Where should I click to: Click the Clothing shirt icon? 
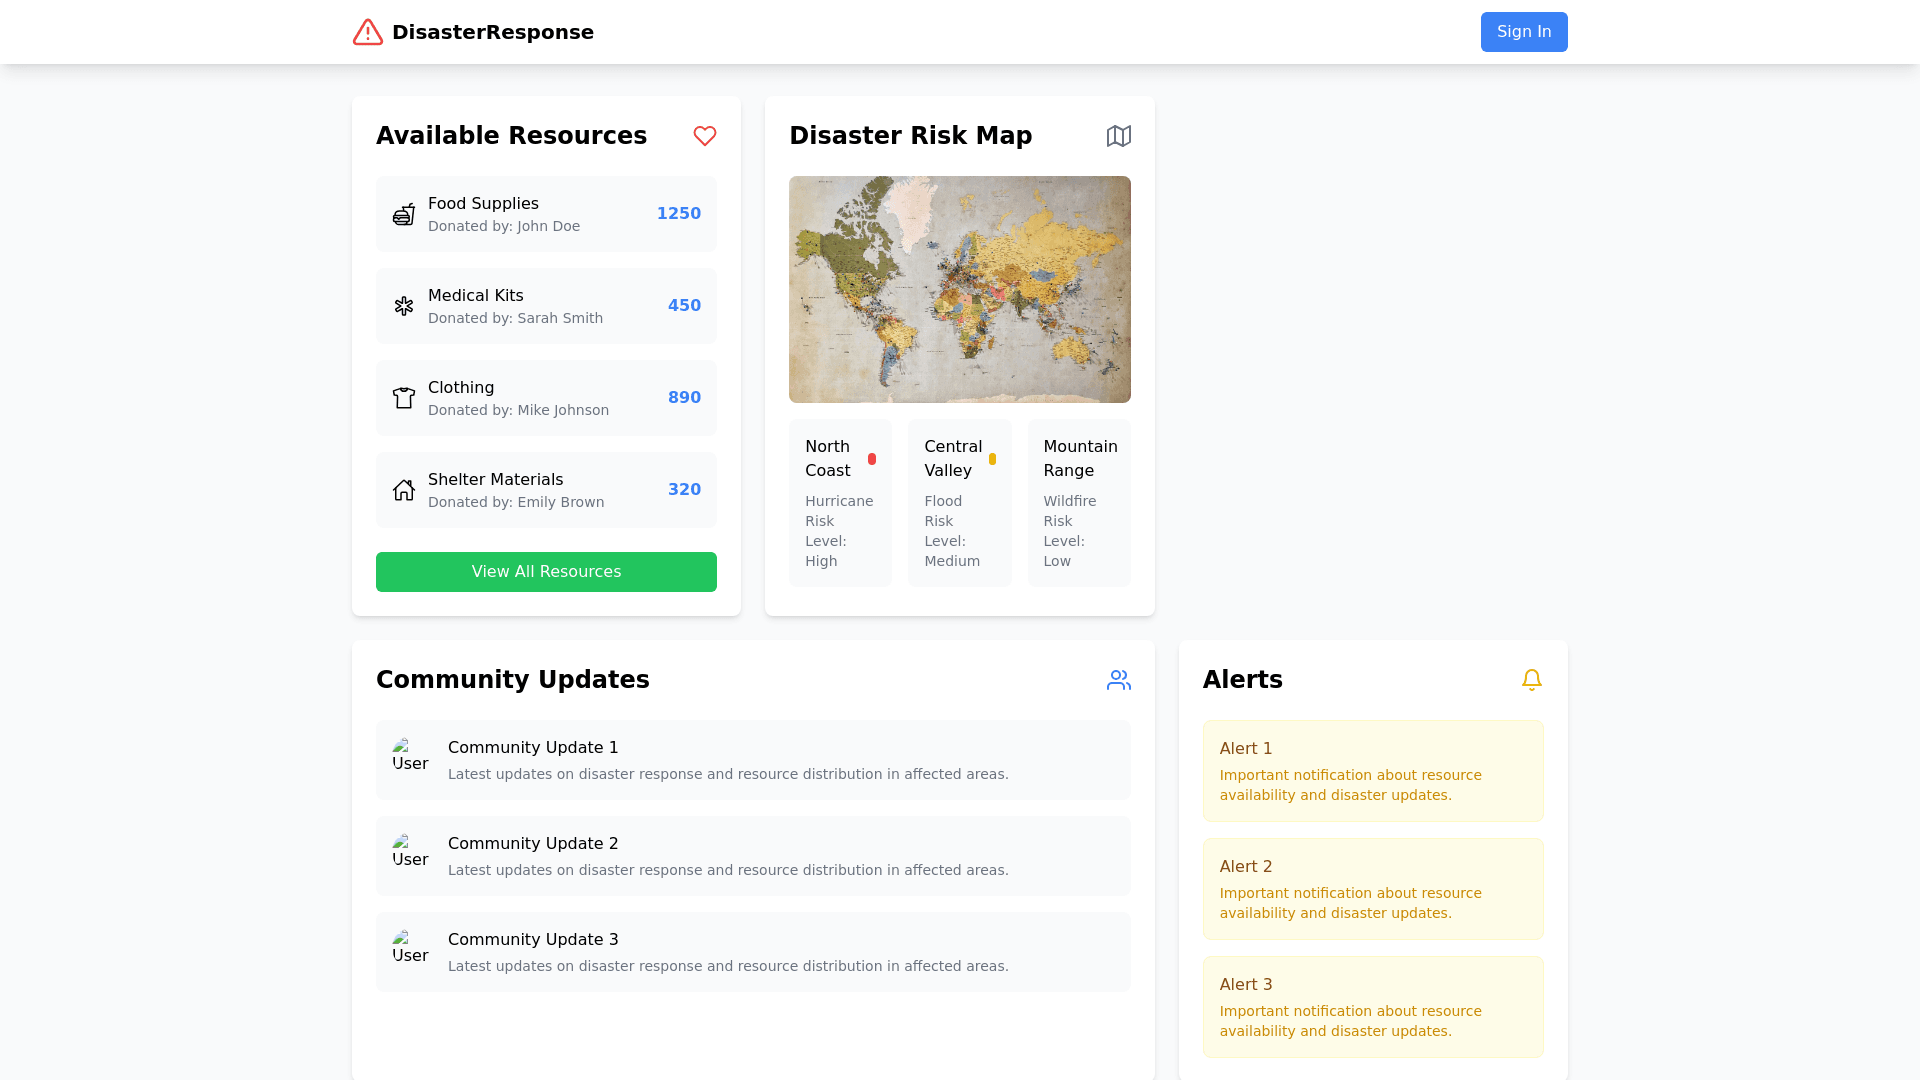[x=404, y=398]
